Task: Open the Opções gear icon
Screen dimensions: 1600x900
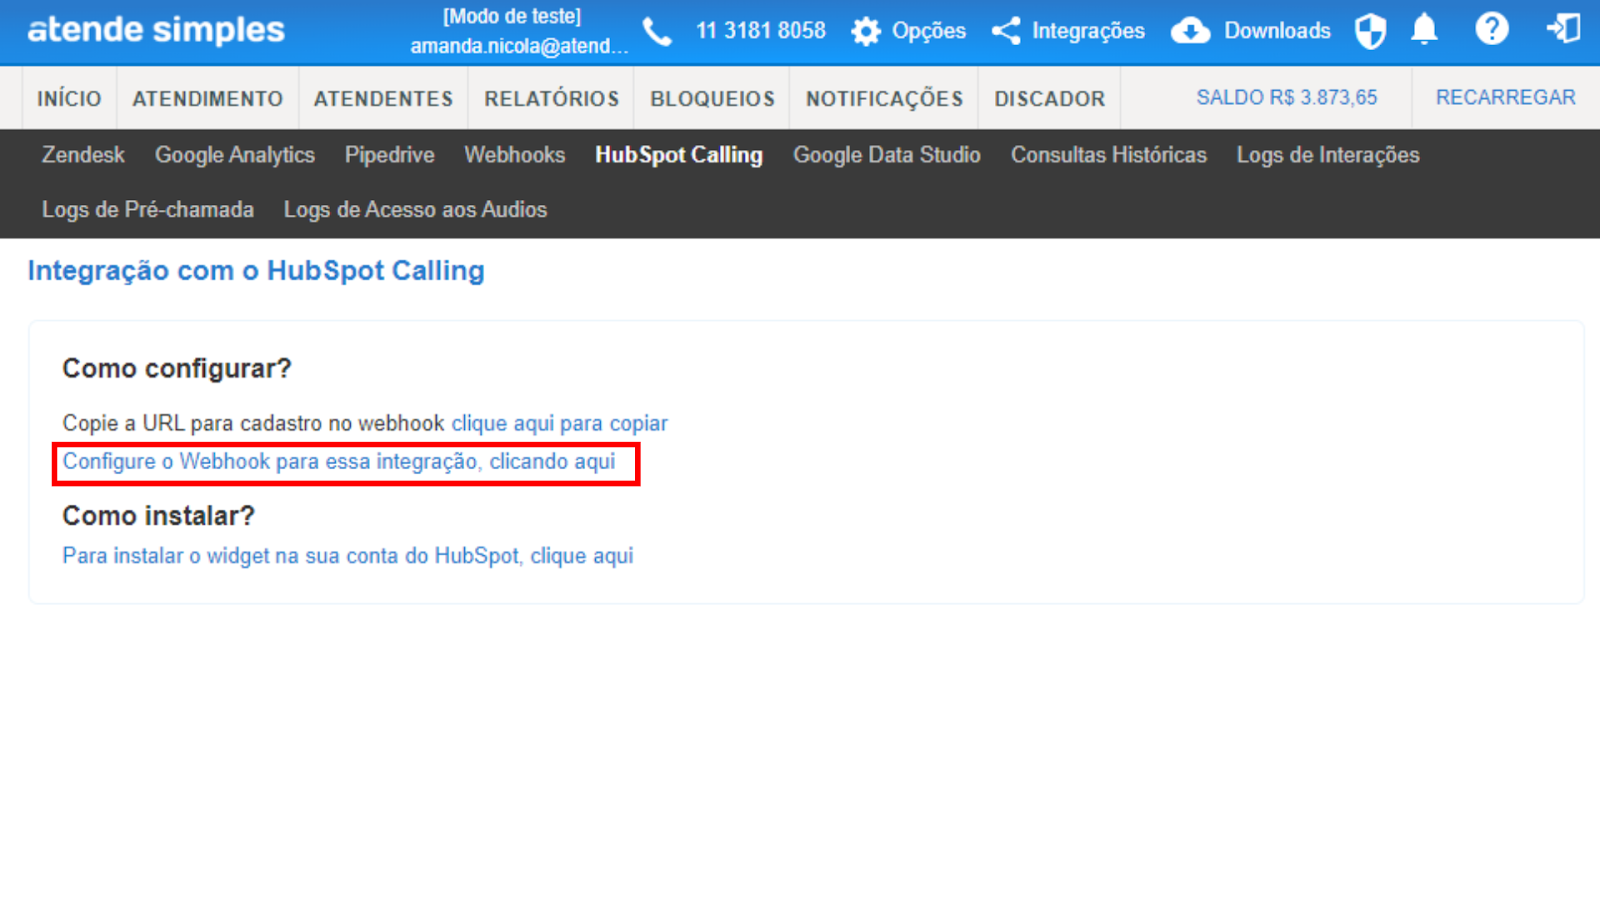Action: click(866, 32)
